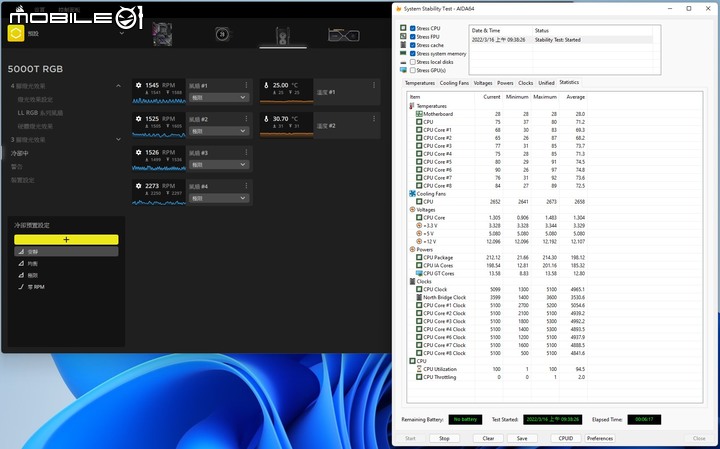Select the Stability Test: Started log row
The width and height of the screenshot is (720, 449).
coord(562,40)
